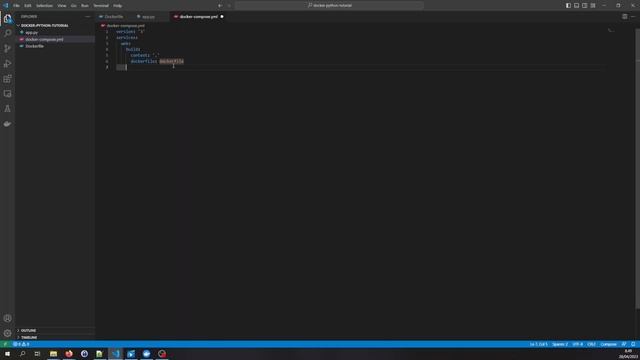Go back with the navigation arrow
The height and width of the screenshot is (360, 640).
coord(220,6)
